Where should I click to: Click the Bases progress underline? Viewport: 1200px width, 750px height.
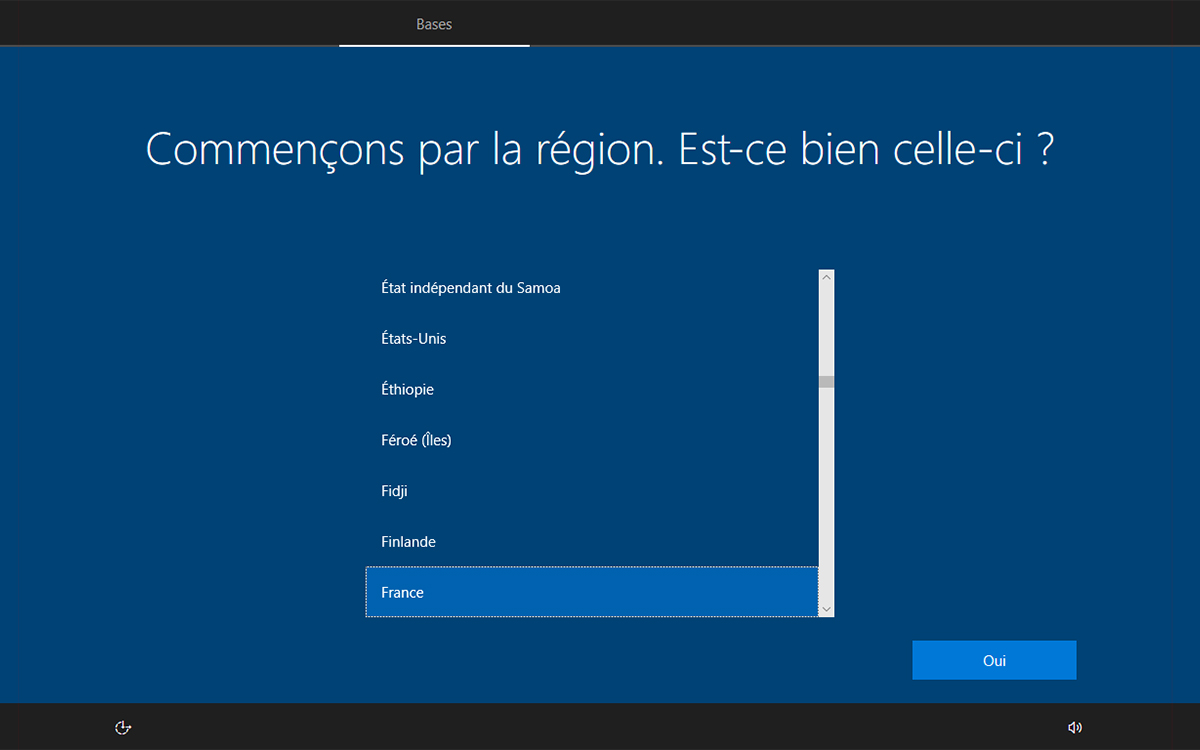434,45
